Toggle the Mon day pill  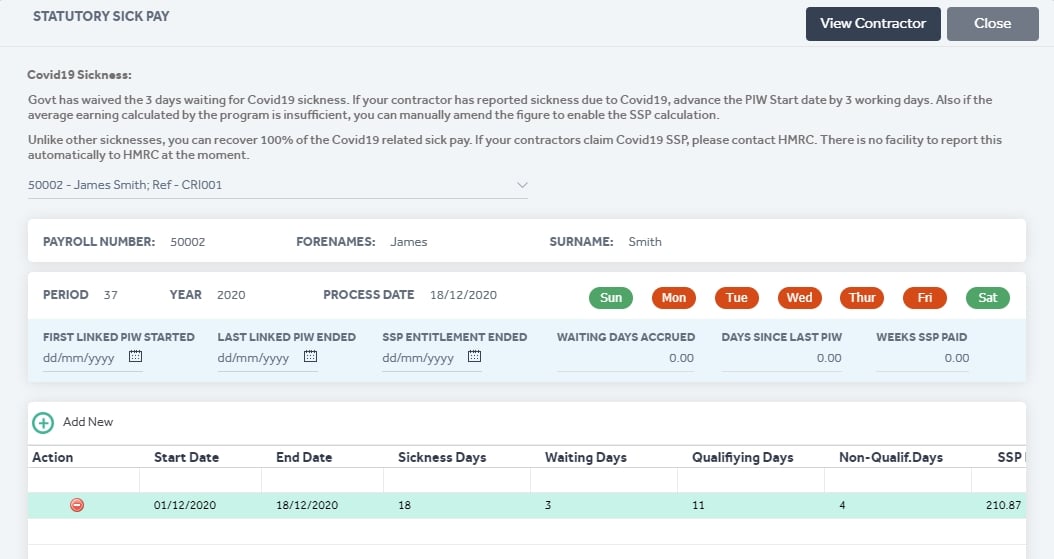click(x=674, y=298)
